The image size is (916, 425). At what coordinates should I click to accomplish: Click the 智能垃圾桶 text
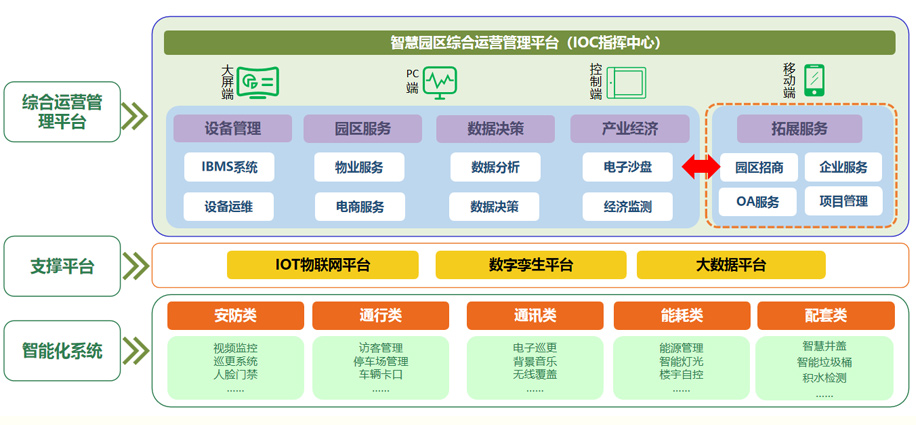pos(824,362)
